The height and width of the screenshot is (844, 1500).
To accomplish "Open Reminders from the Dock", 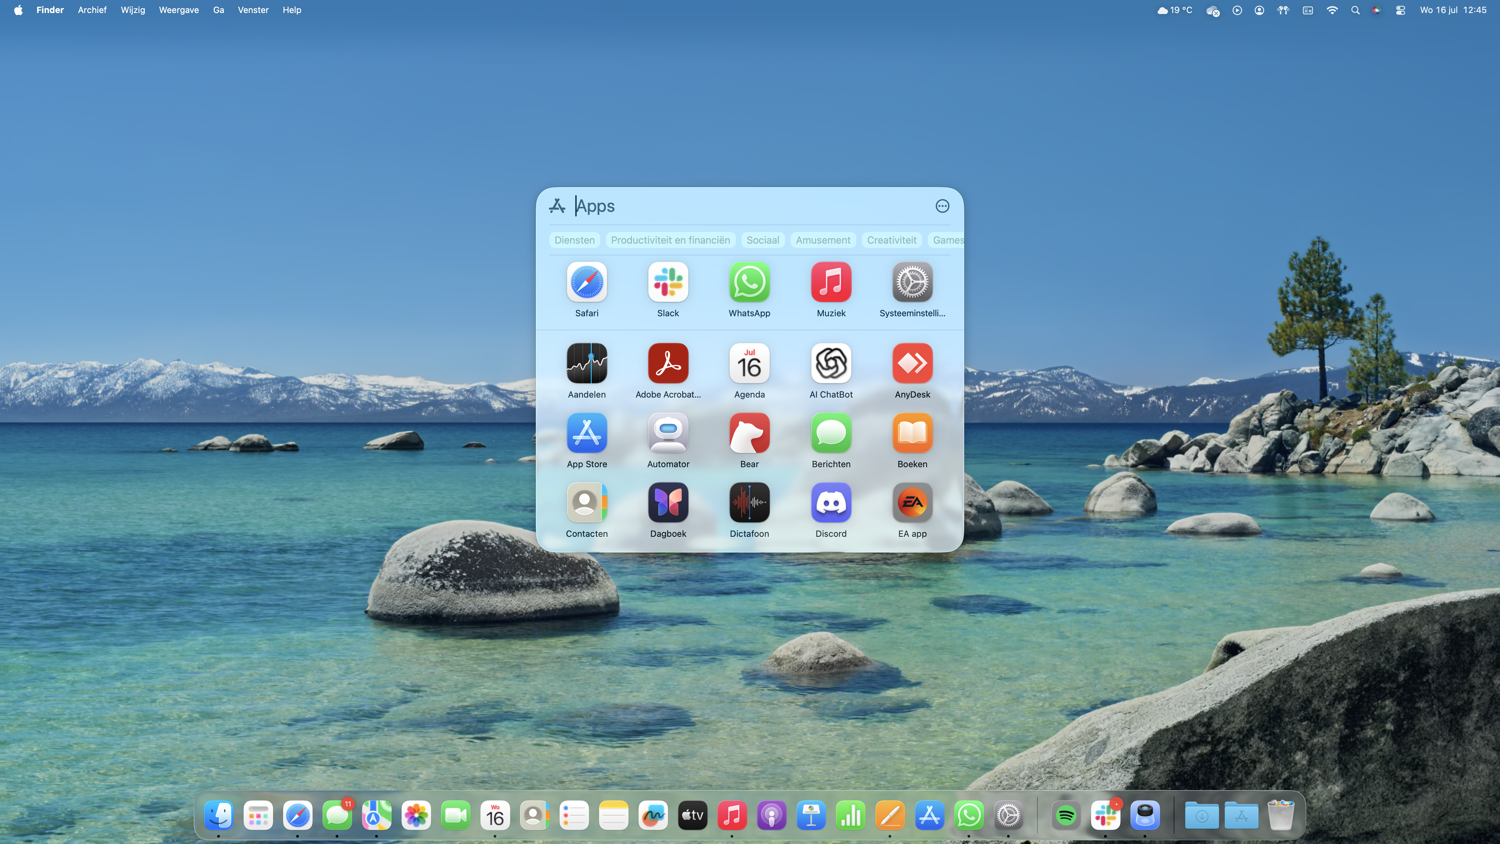I will (x=574, y=816).
